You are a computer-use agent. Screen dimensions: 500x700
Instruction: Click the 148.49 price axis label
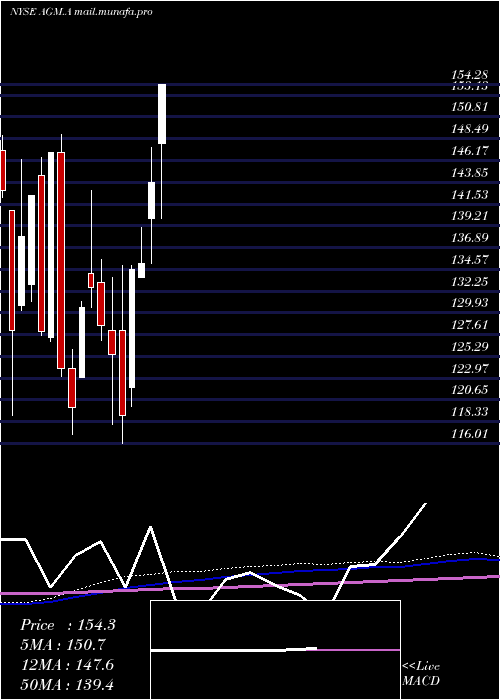click(468, 129)
